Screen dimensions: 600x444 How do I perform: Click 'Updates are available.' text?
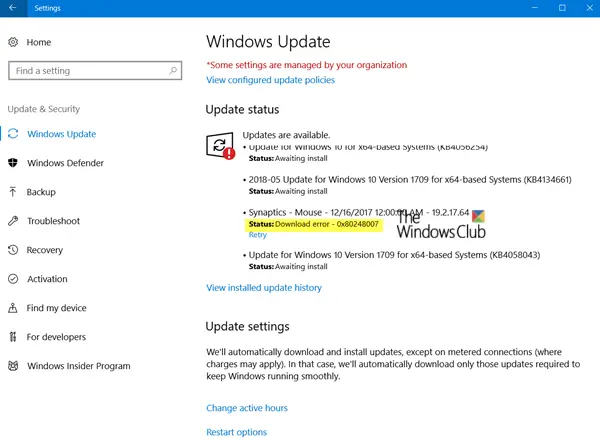click(286, 135)
